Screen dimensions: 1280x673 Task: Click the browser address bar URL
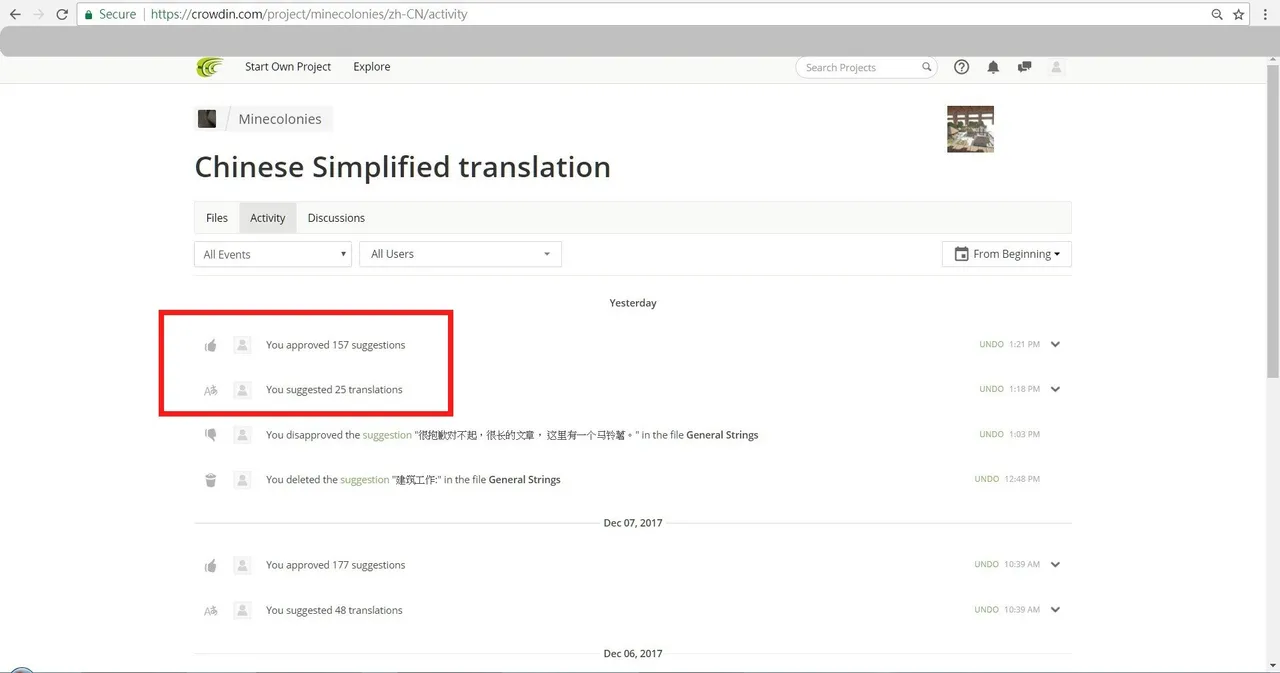308,14
